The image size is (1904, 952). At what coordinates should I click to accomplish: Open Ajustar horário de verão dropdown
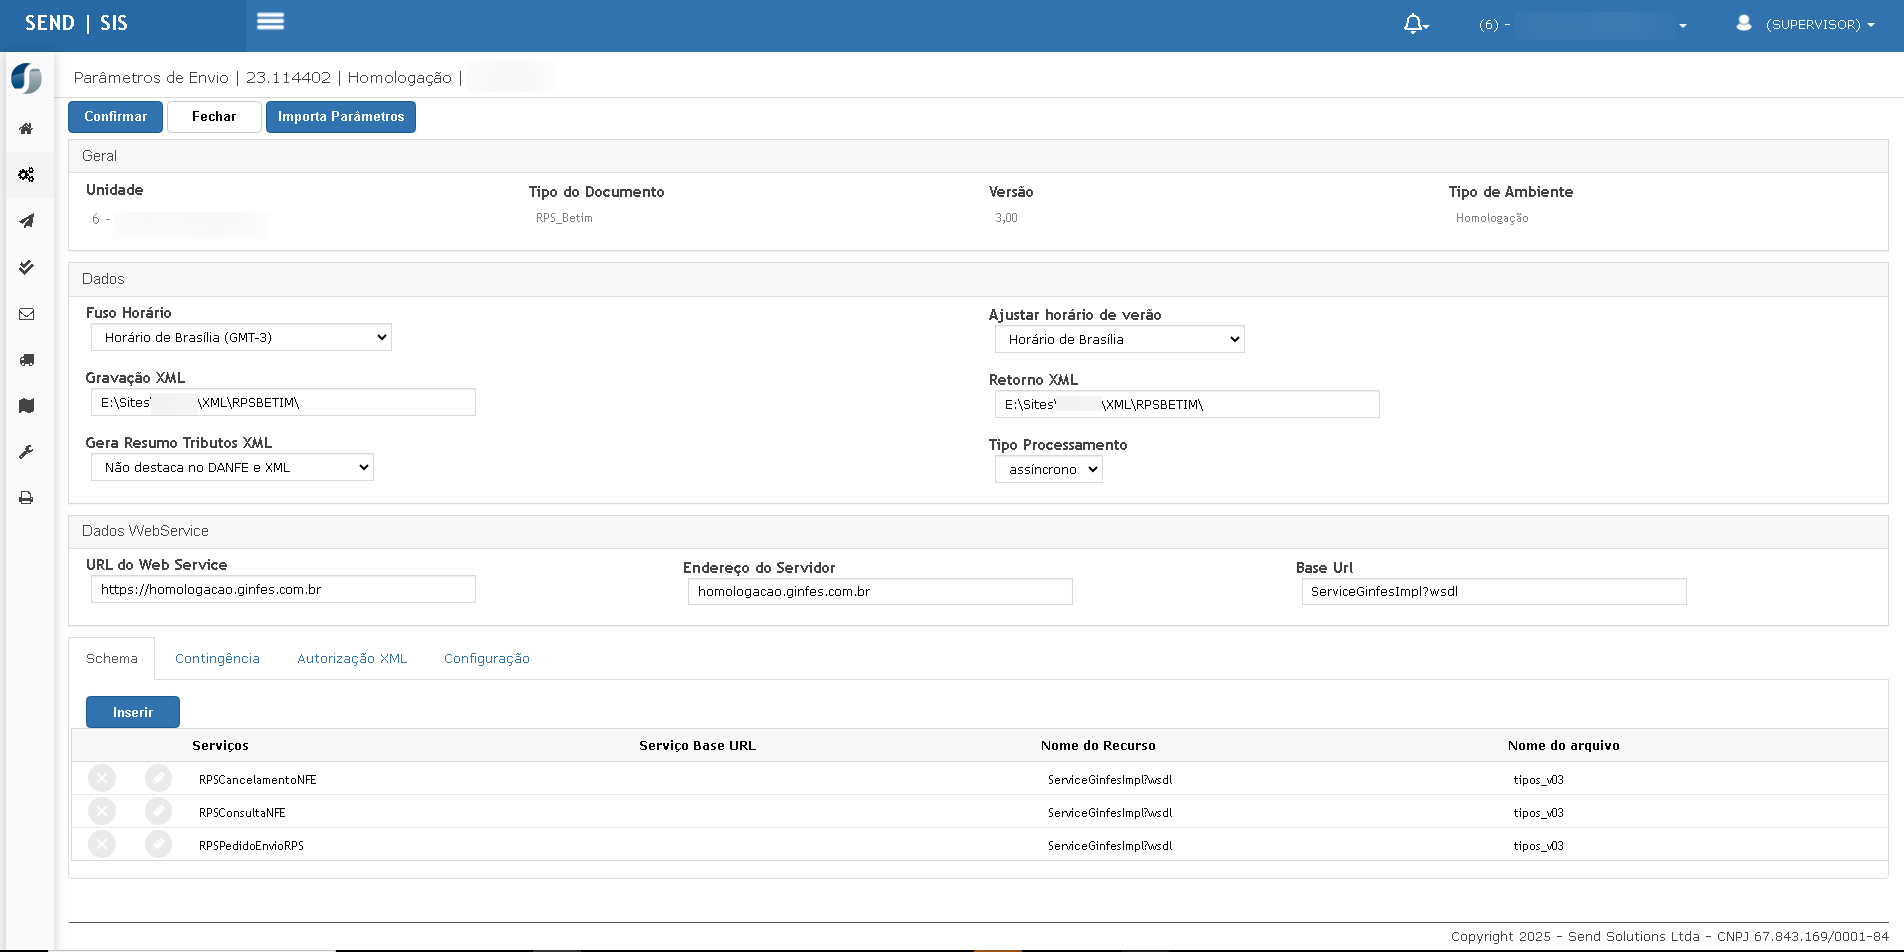(x=1120, y=339)
